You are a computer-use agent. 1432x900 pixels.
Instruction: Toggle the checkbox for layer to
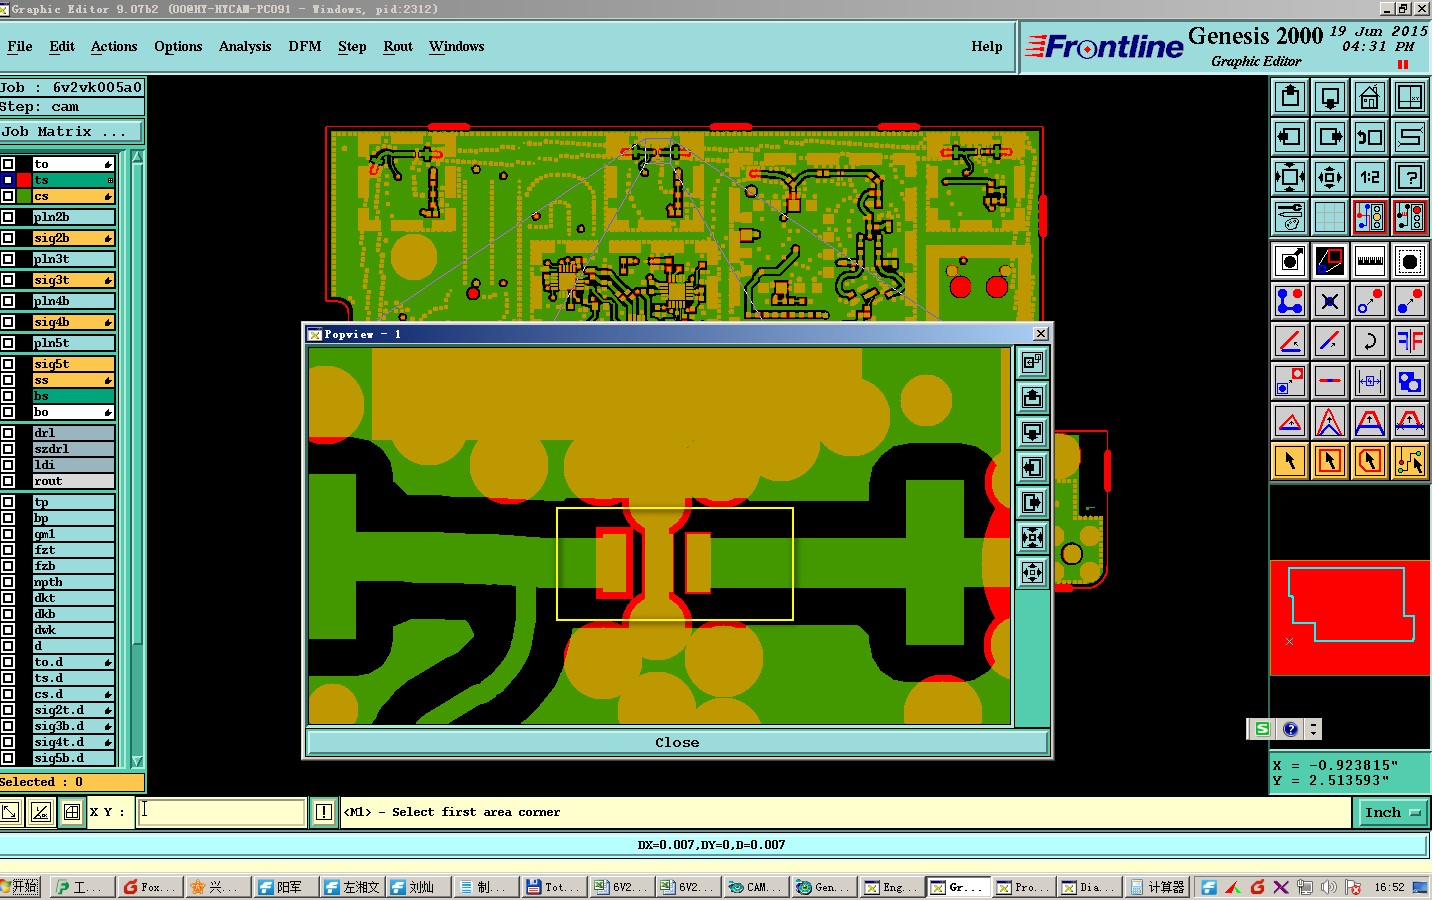[x=8, y=164]
